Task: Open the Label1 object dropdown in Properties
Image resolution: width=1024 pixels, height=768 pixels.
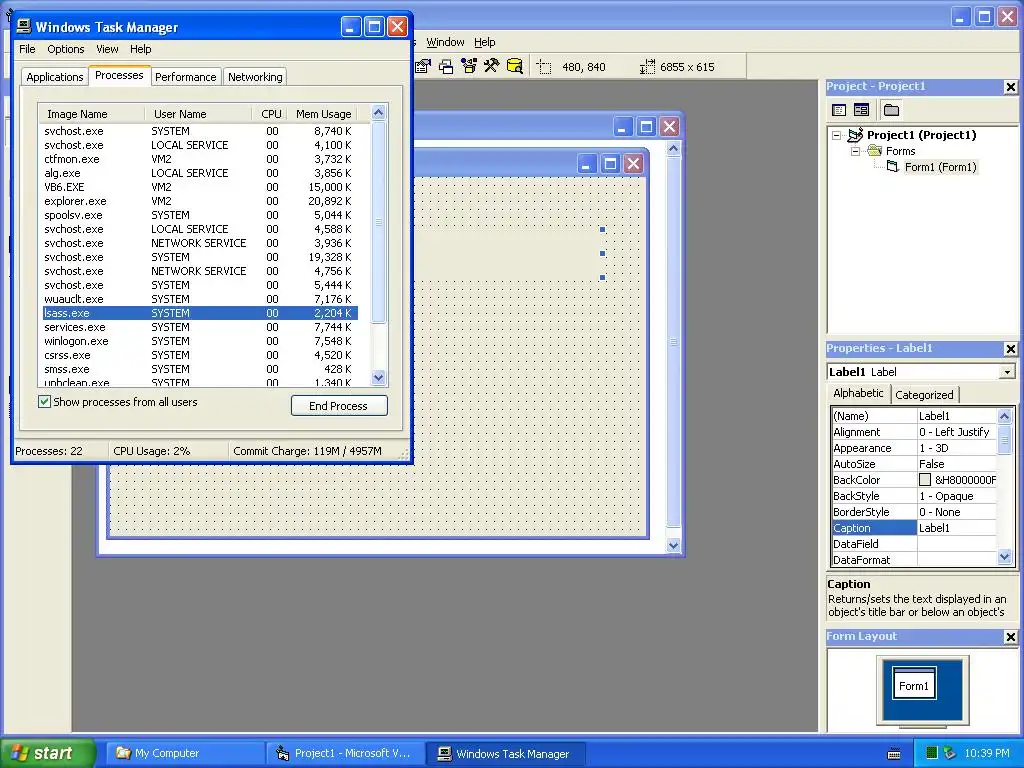Action: 1007,372
